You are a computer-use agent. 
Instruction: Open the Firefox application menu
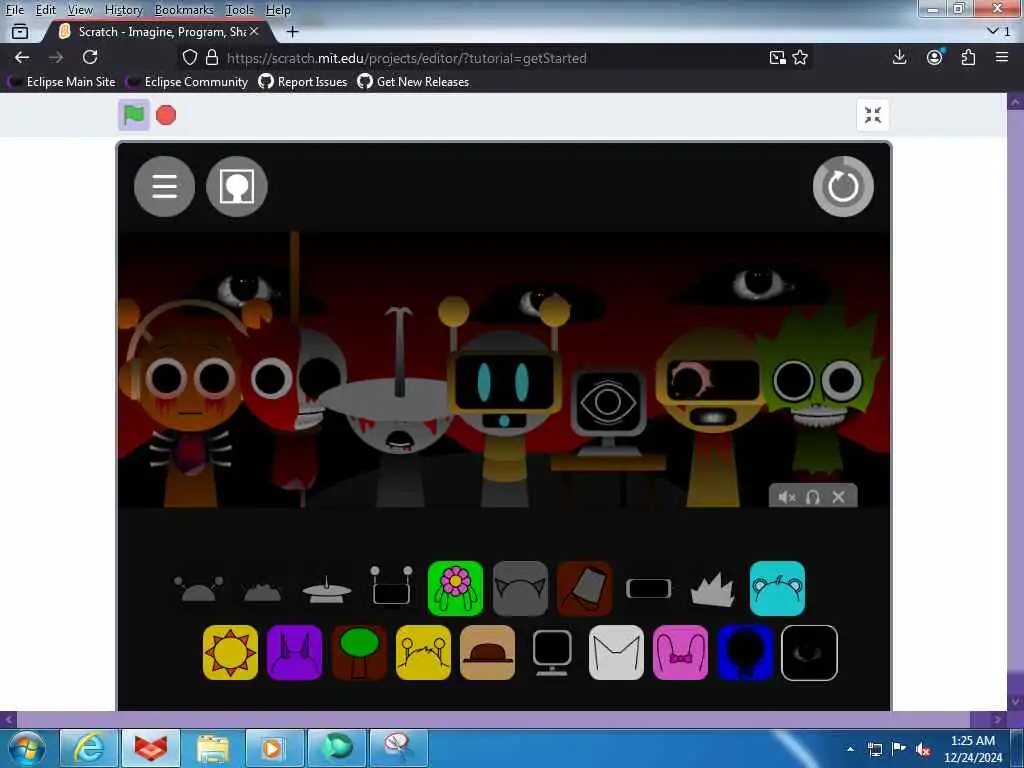point(1002,57)
